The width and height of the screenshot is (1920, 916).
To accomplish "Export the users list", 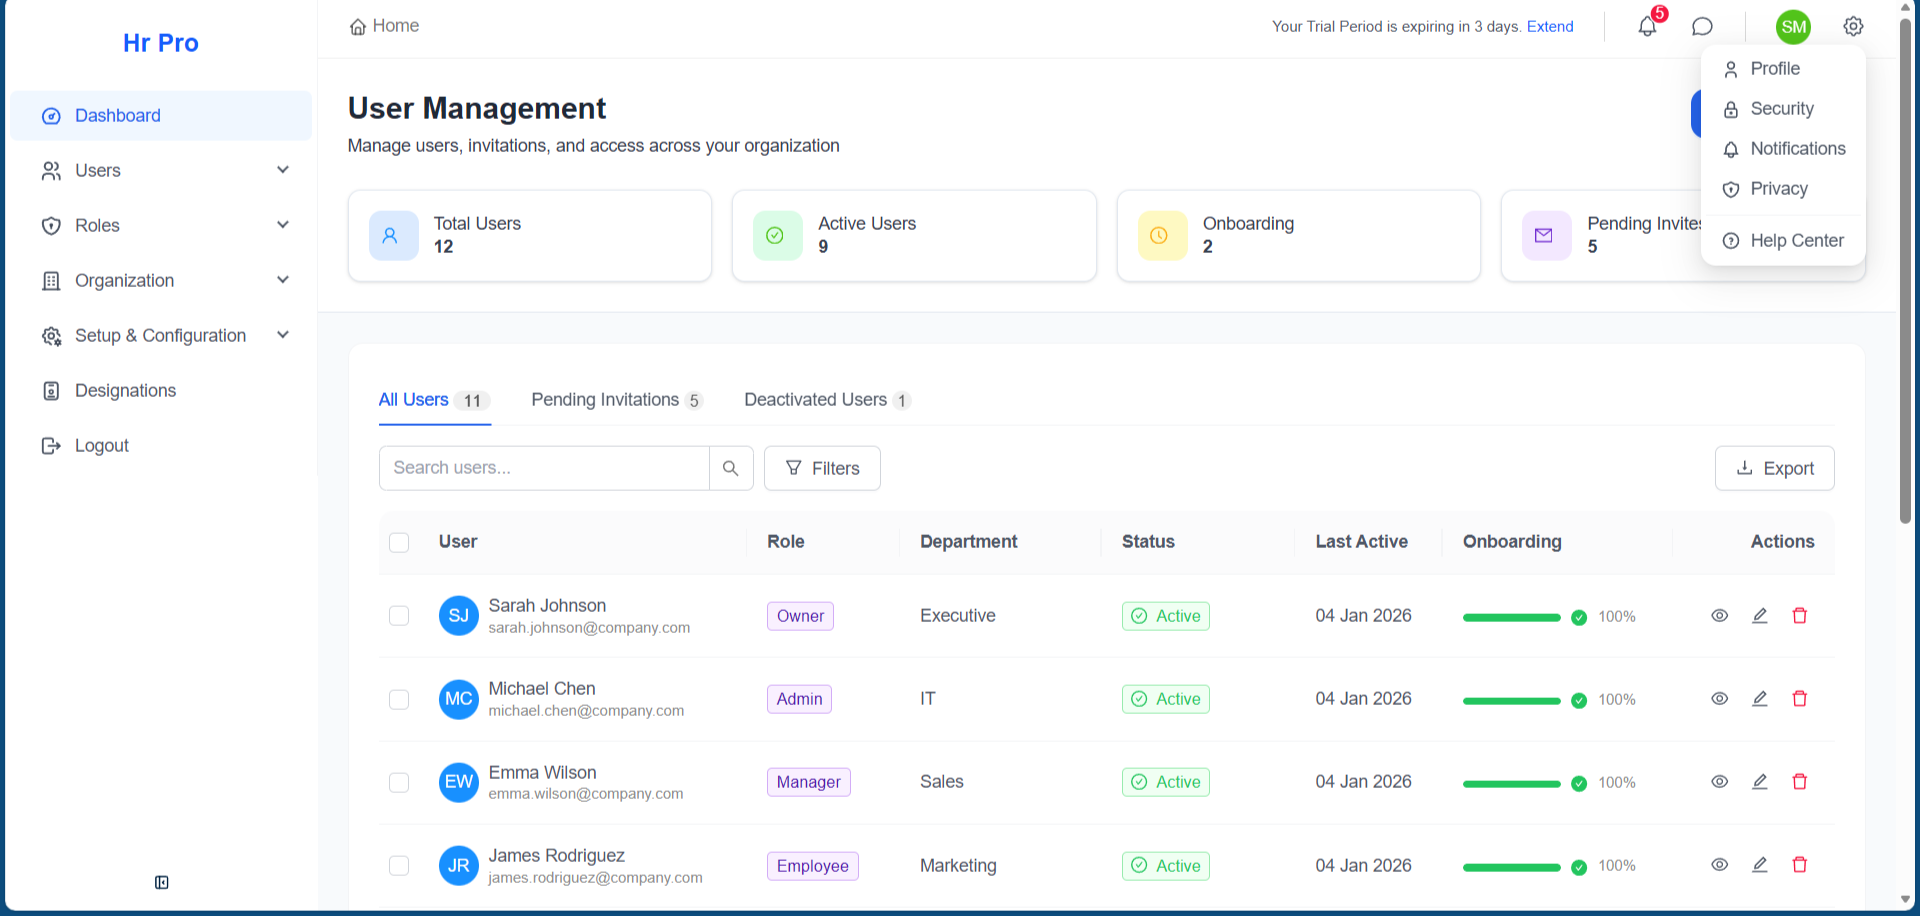I will coord(1775,468).
